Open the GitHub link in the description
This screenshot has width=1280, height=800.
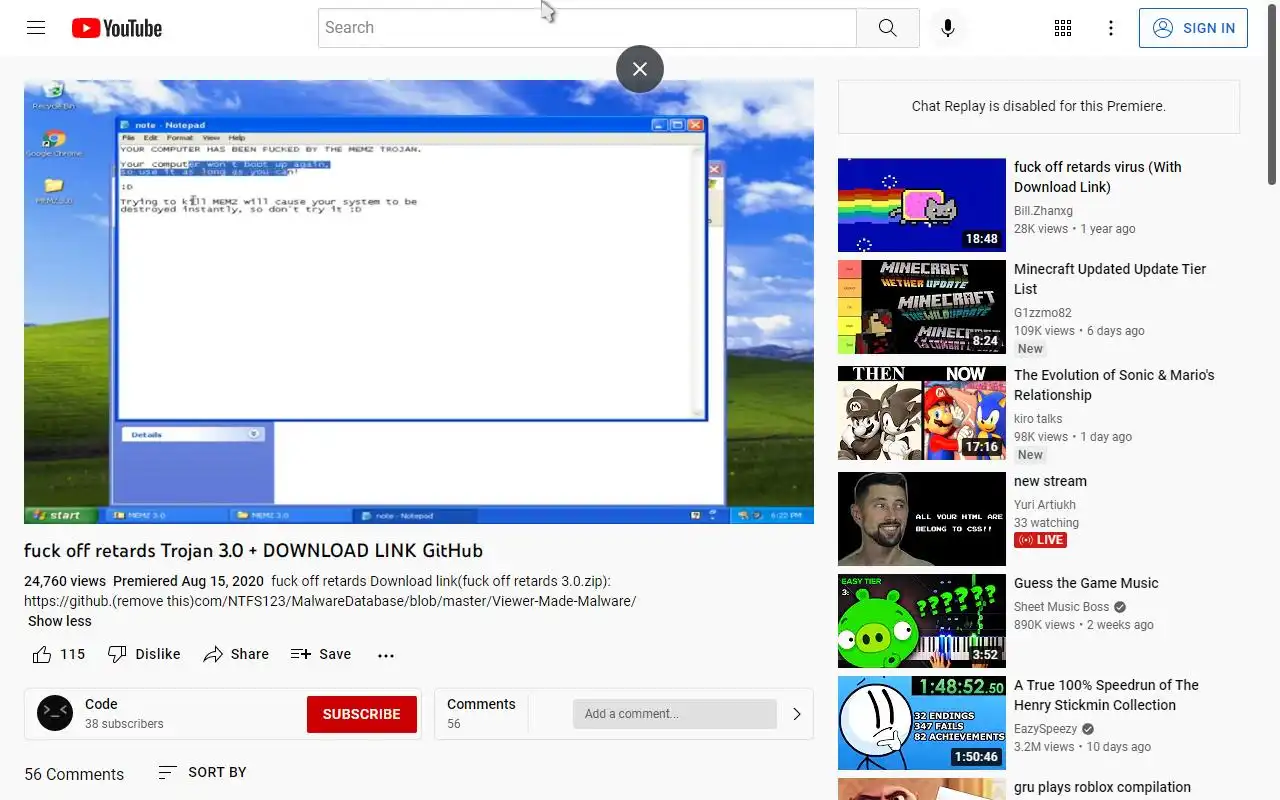[330, 601]
